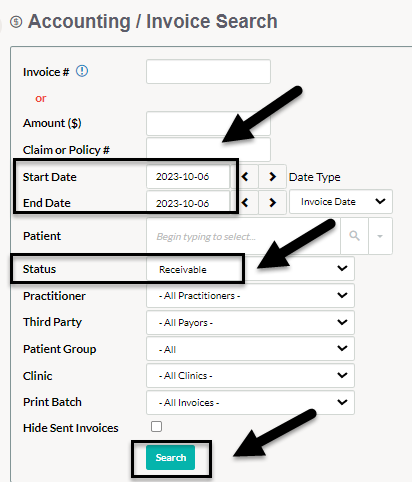Viewport: 412px width, 482px height.
Task: Open the Patient Group dropdown
Action: click(x=250, y=349)
